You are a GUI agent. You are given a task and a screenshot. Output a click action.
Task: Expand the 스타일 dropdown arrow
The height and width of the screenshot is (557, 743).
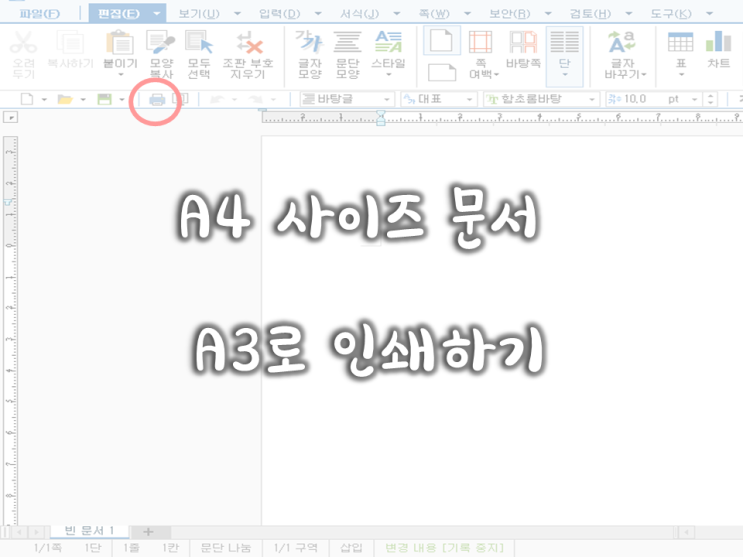tap(389, 75)
